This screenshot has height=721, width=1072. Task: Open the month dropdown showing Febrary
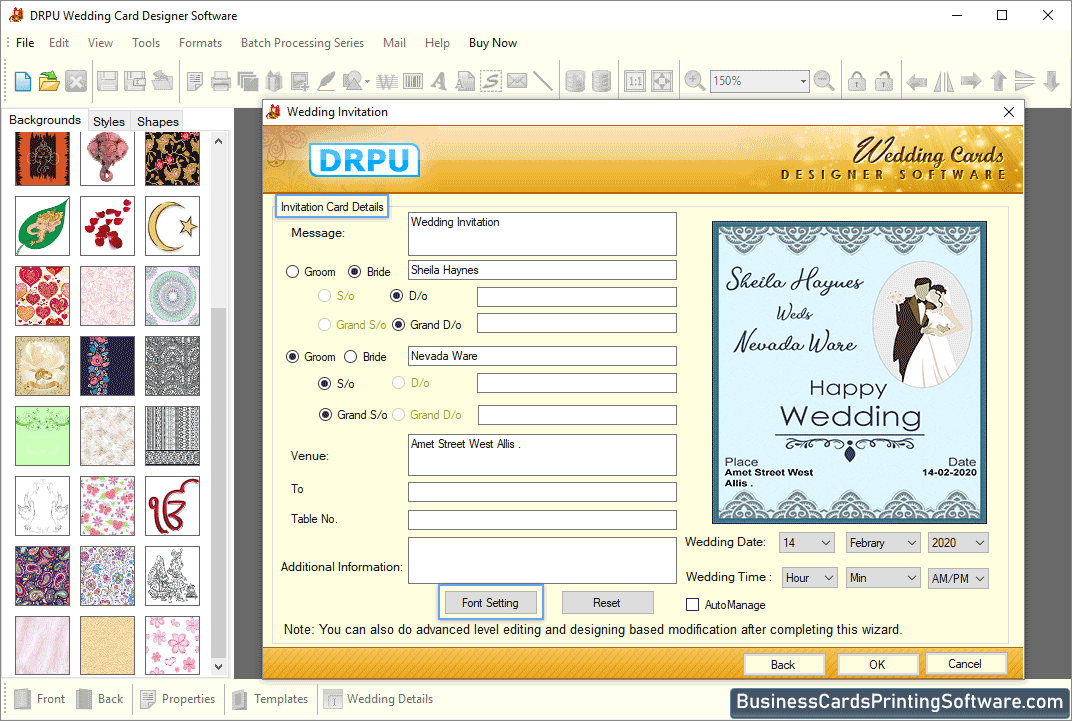click(x=883, y=543)
